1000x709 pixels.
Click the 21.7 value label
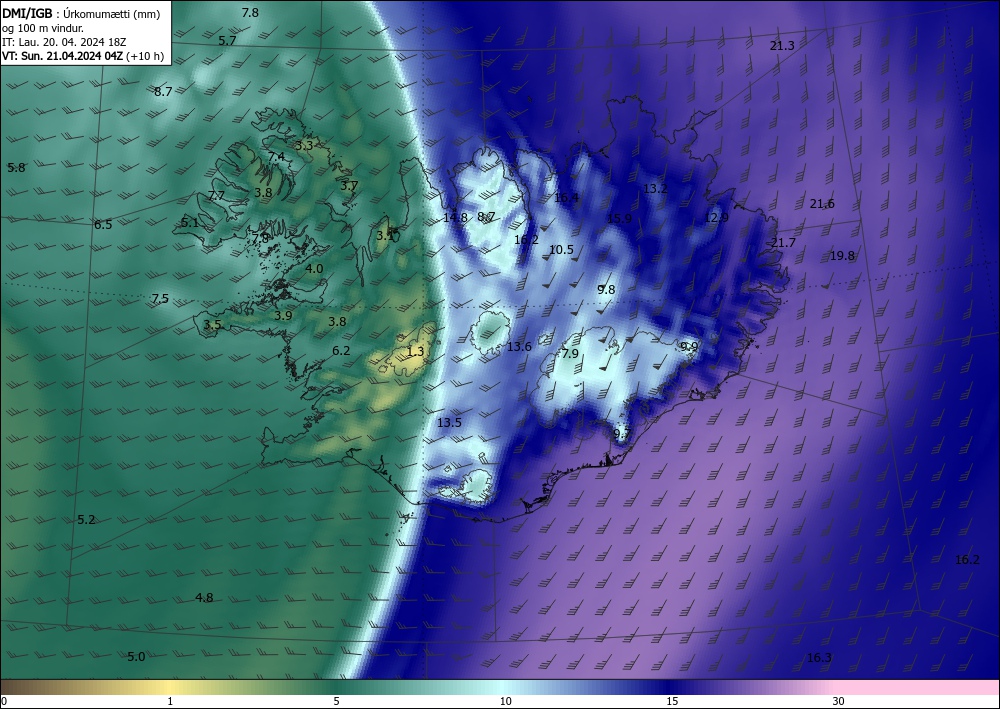pyautogui.click(x=783, y=243)
